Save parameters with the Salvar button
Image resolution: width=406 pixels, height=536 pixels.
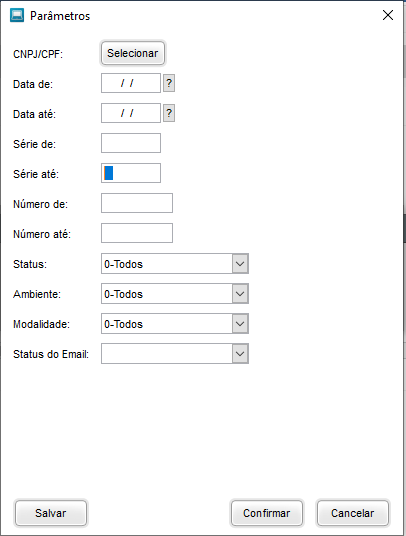51,513
